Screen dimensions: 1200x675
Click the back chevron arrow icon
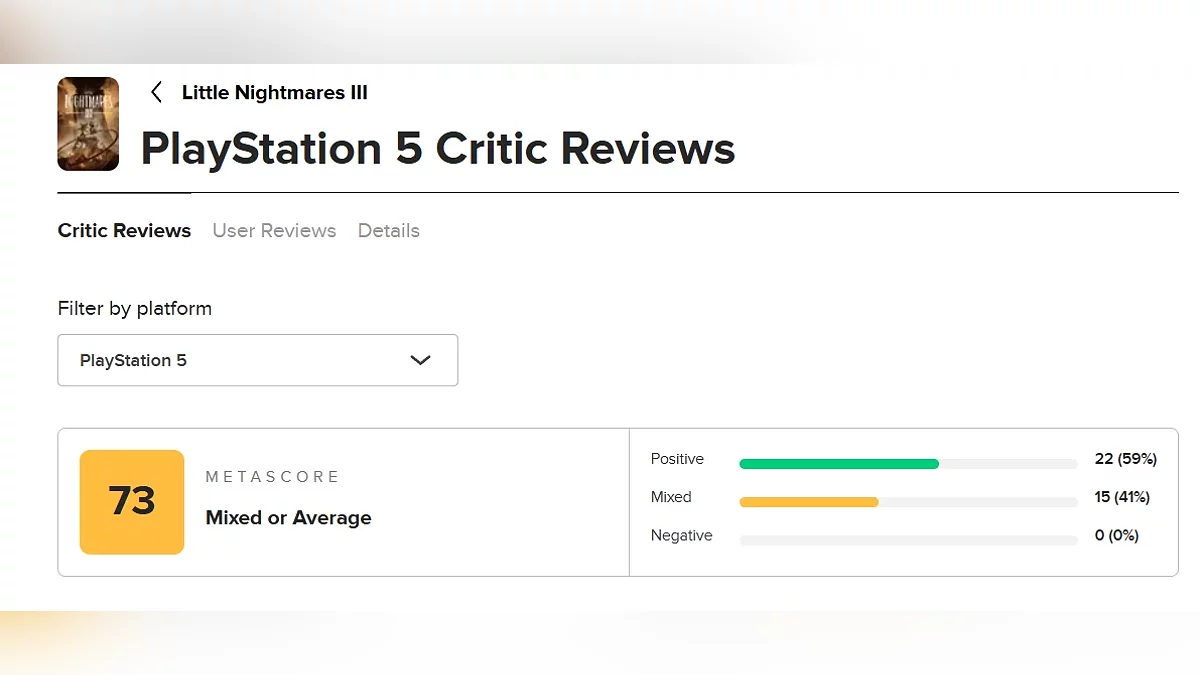[156, 93]
